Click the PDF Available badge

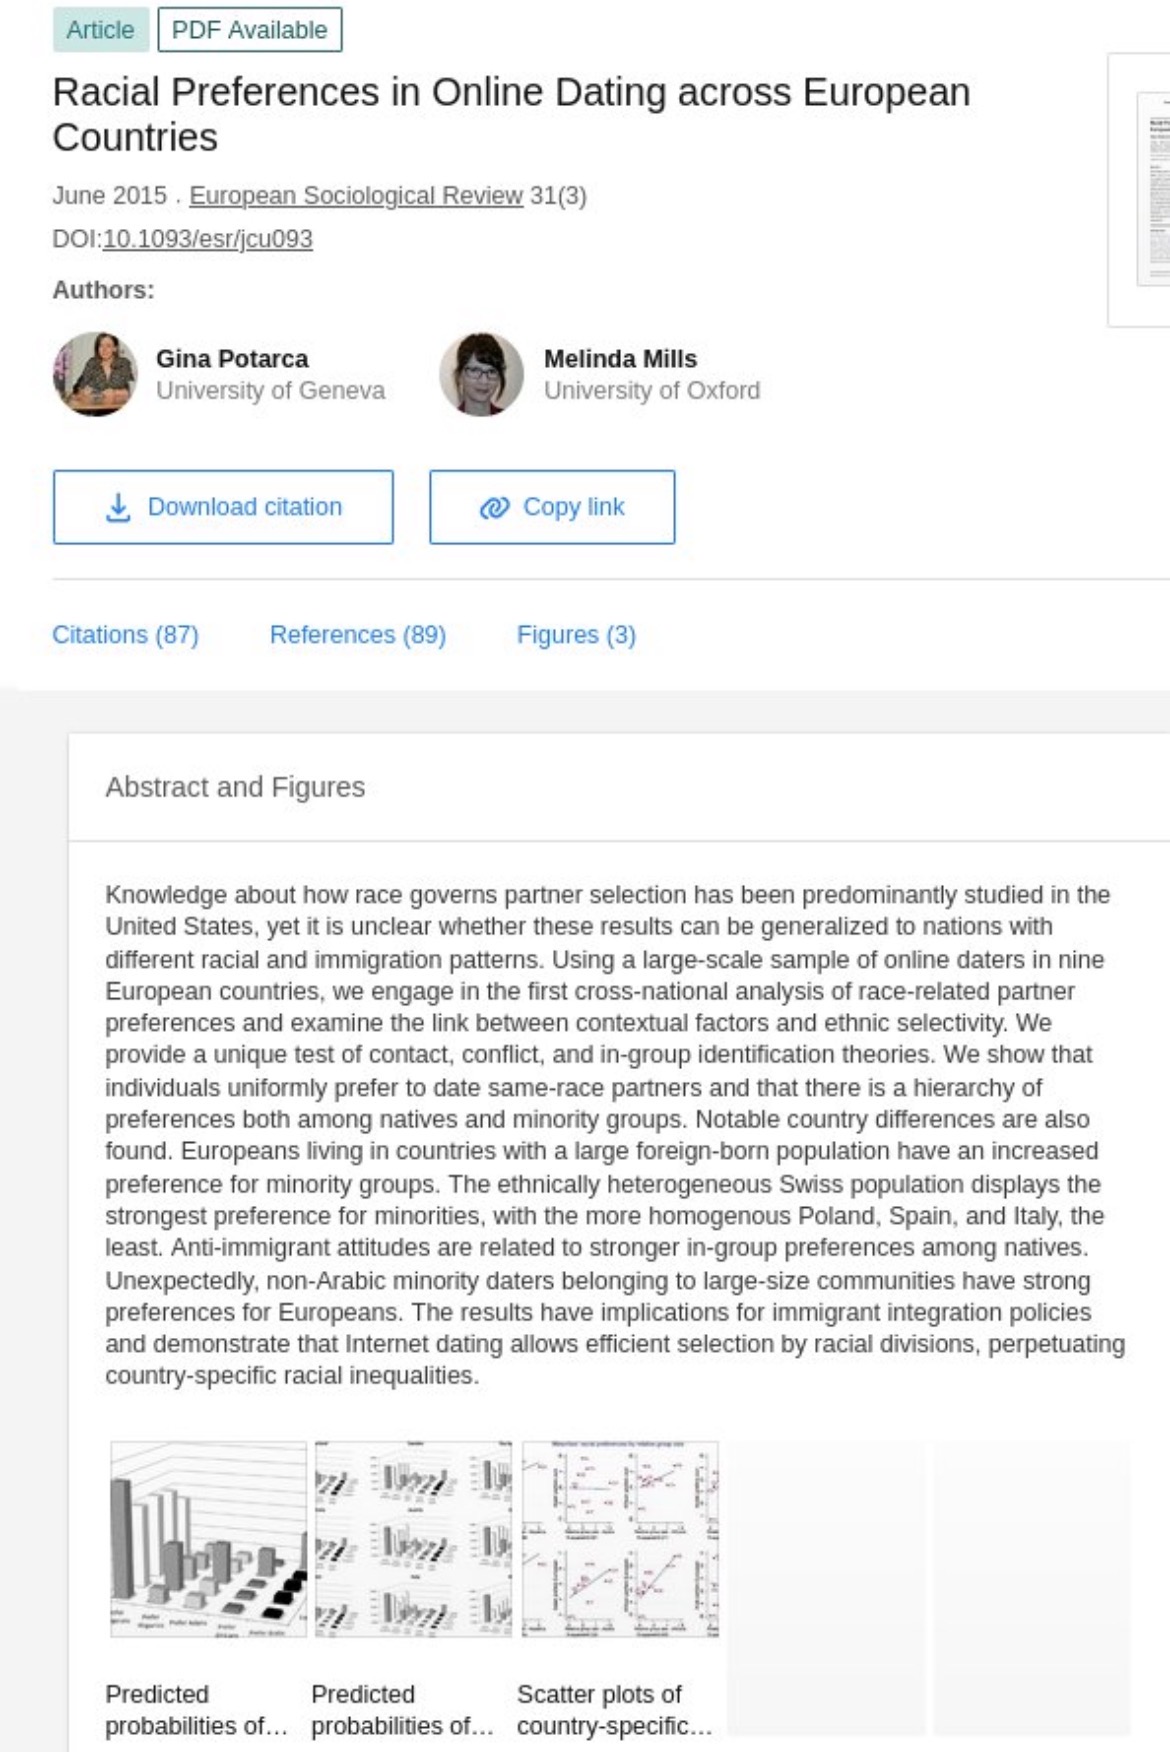click(x=250, y=30)
